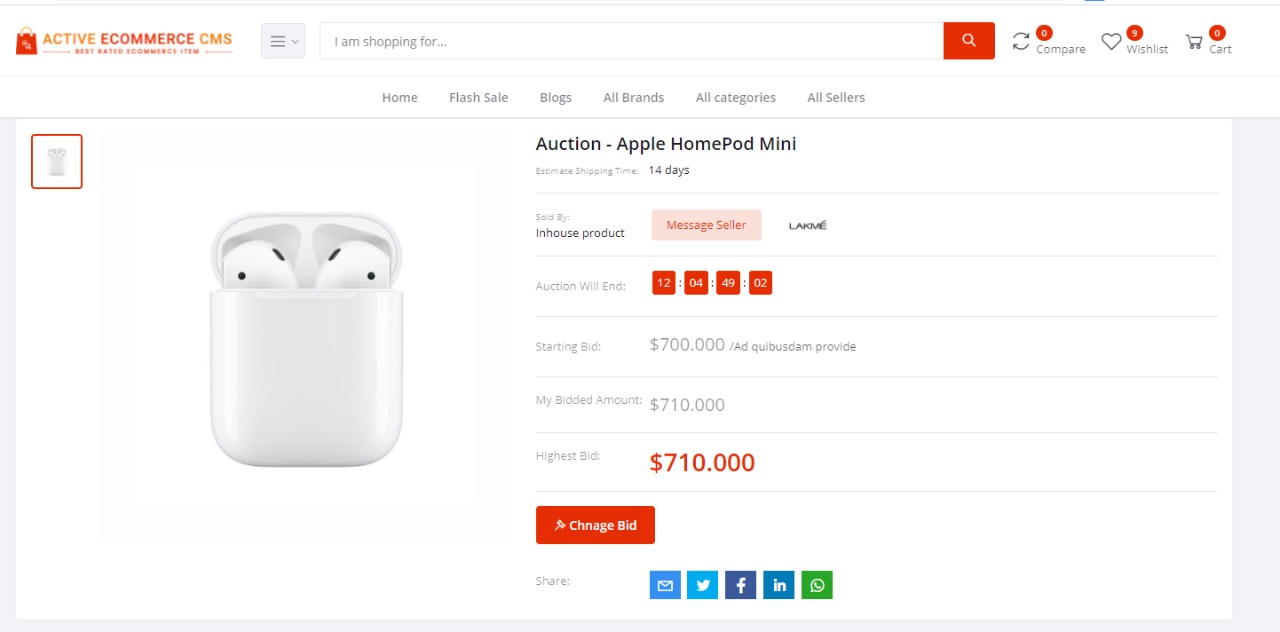Focus the 'I am shopping for' search field
Viewport: 1280px width, 632px height.
631,41
